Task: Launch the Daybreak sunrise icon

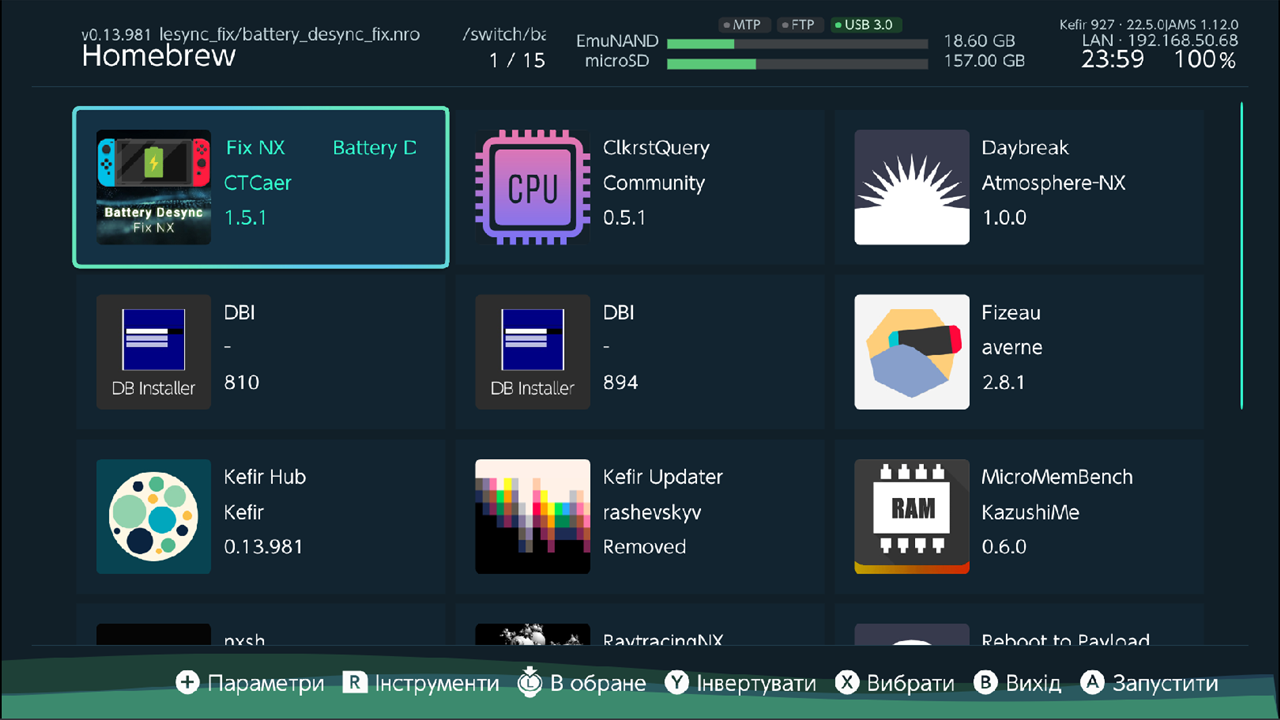Action: click(x=912, y=187)
